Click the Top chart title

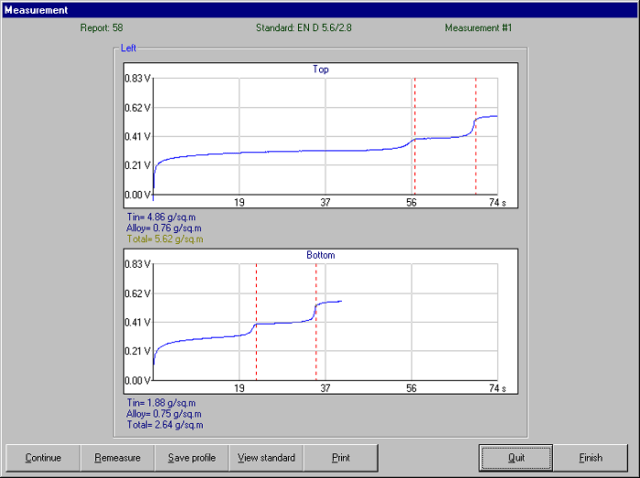321,69
